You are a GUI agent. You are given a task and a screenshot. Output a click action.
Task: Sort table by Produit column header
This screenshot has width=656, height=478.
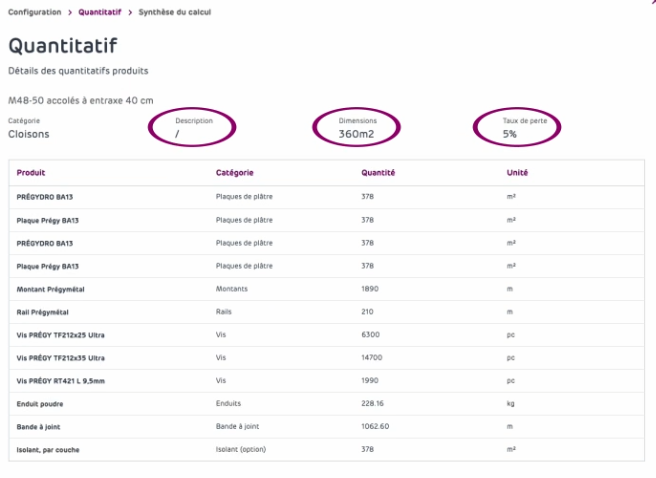(x=31, y=173)
